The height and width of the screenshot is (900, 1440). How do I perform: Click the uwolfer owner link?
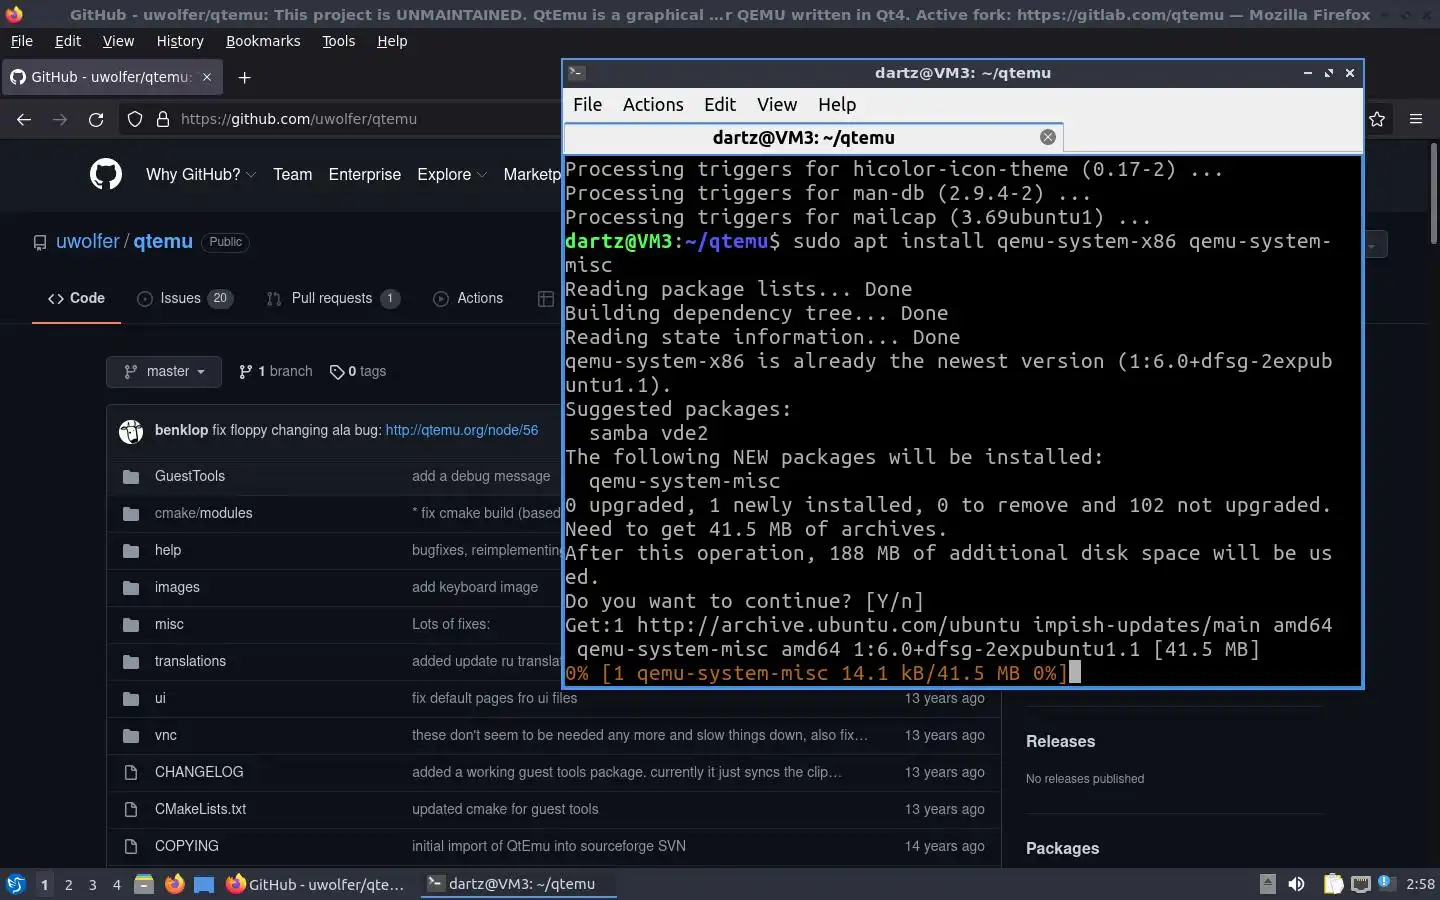88,241
